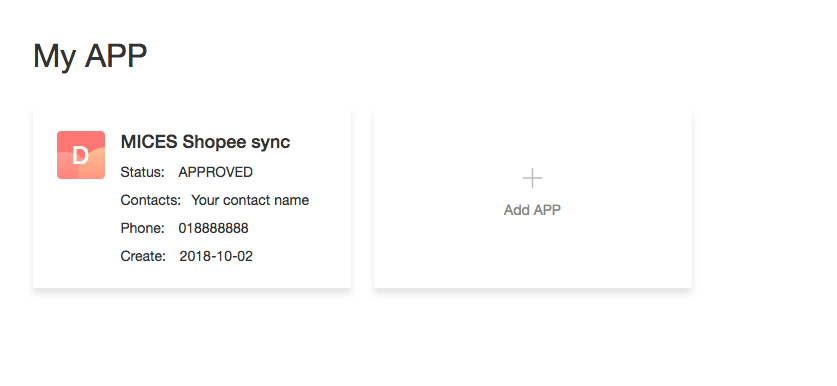Click the My APP page heading
The image size is (837, 386).
(90, 56)
